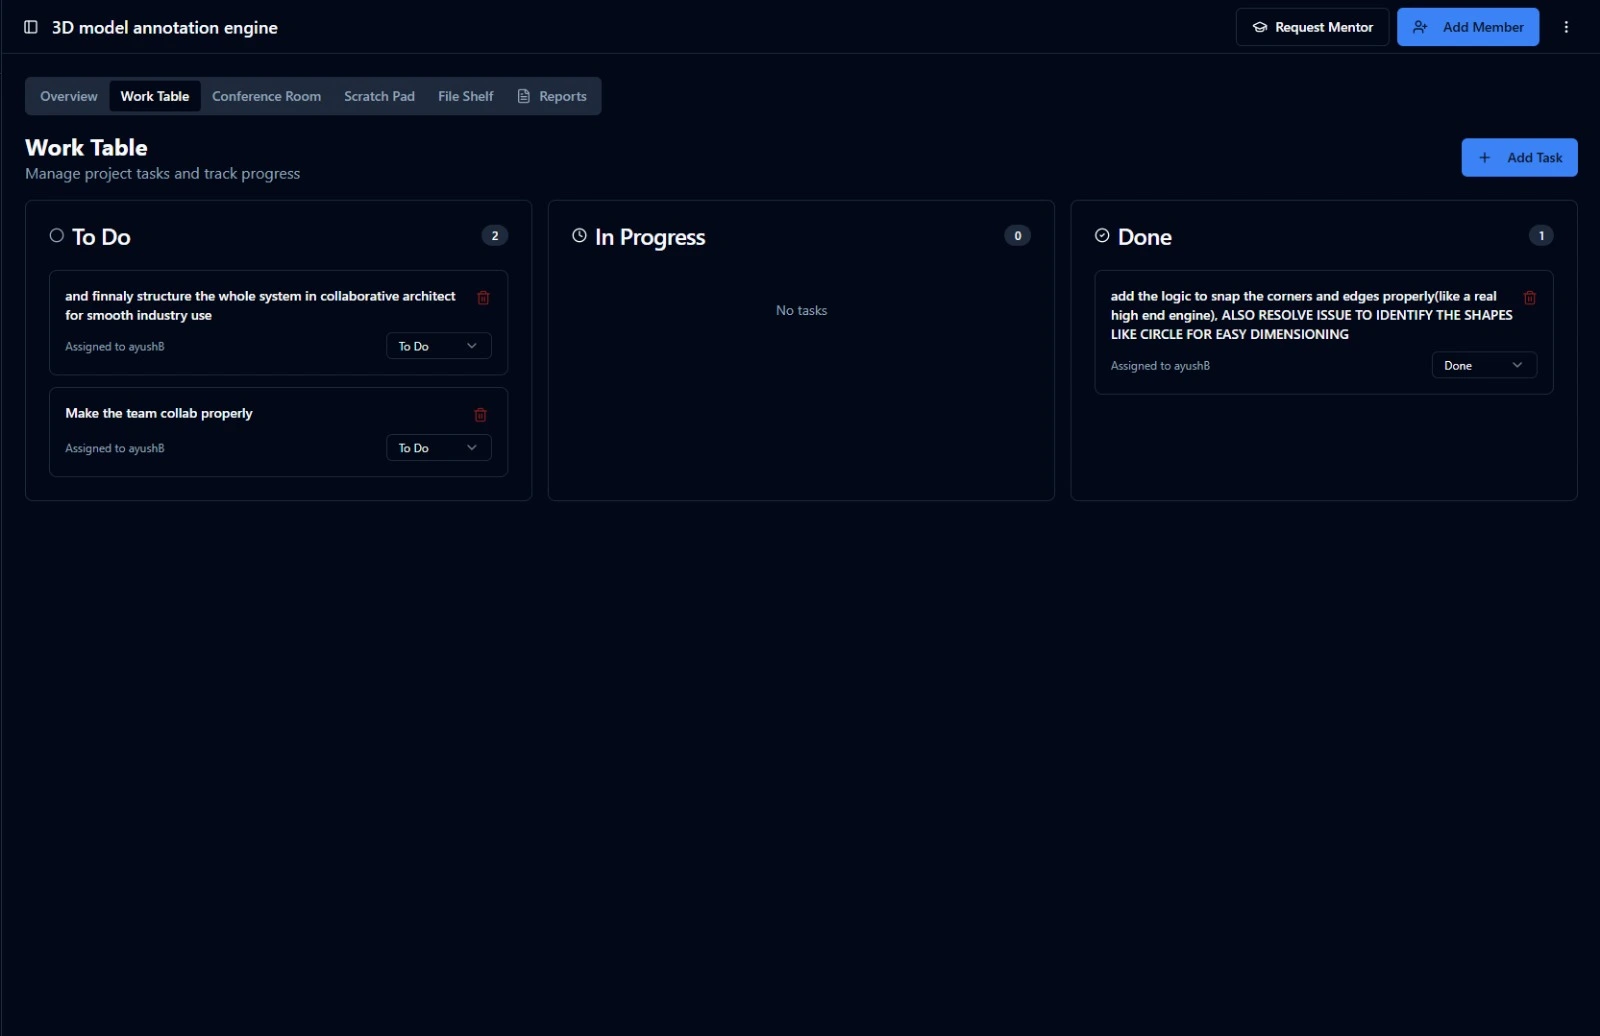
Task: Click trash icon on the Done task
Action: [x=1529, y=298]
